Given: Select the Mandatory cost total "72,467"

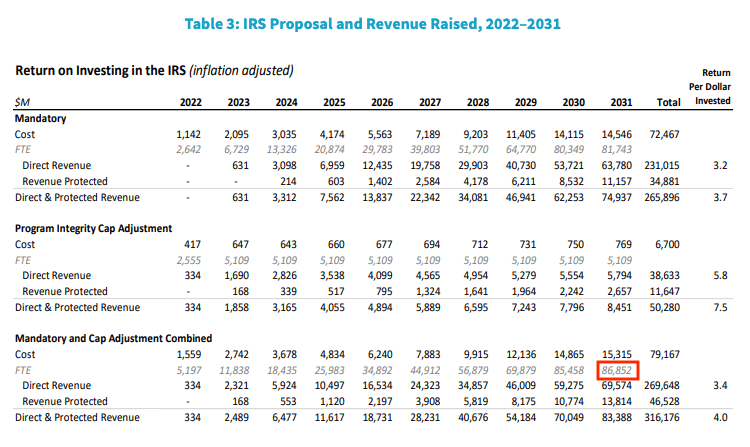Looking at the screenshot, I should coord(664,134).
